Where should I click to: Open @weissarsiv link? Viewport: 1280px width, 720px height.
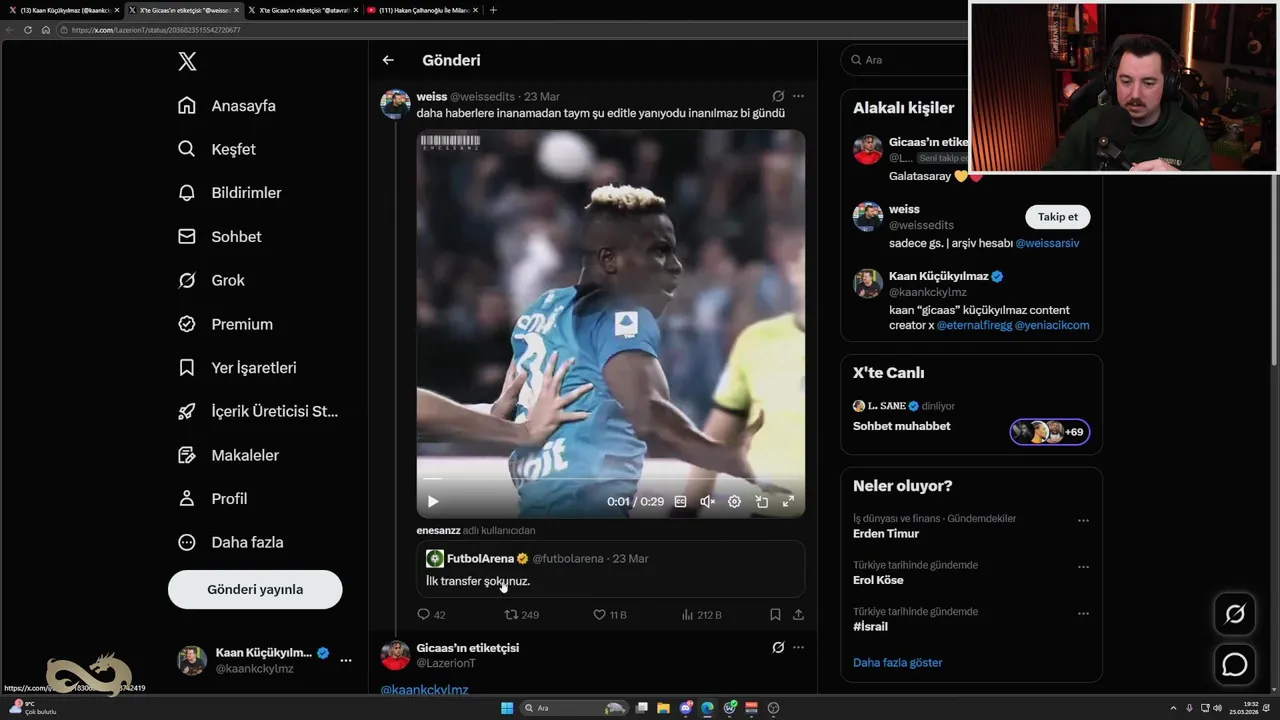1047,243
